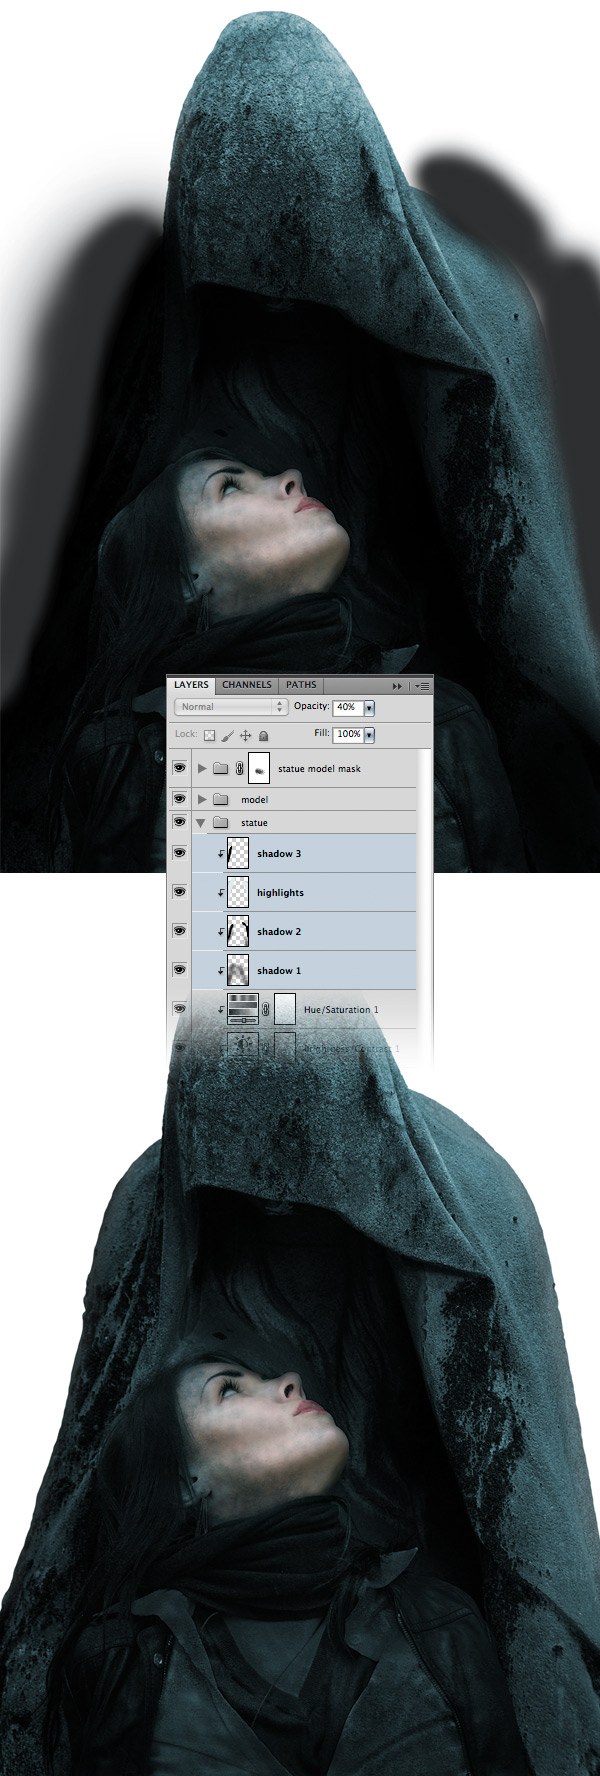The height and width of the screenshot is (1776, 600).
Task: Click the Opacity value field showing 40%
Action: point(347,707)
